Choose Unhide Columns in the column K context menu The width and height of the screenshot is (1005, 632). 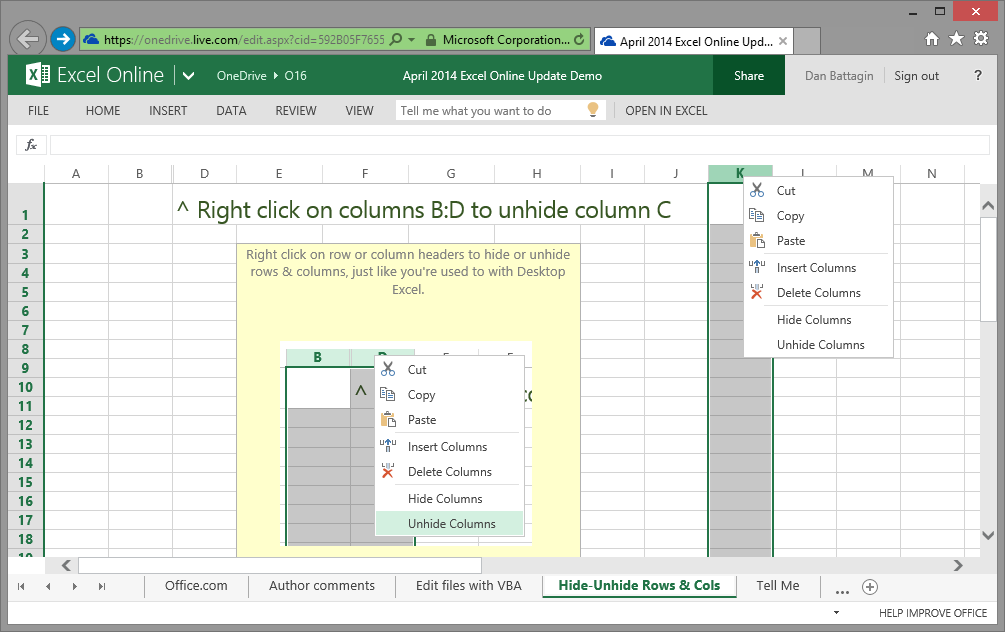point(820,344)
